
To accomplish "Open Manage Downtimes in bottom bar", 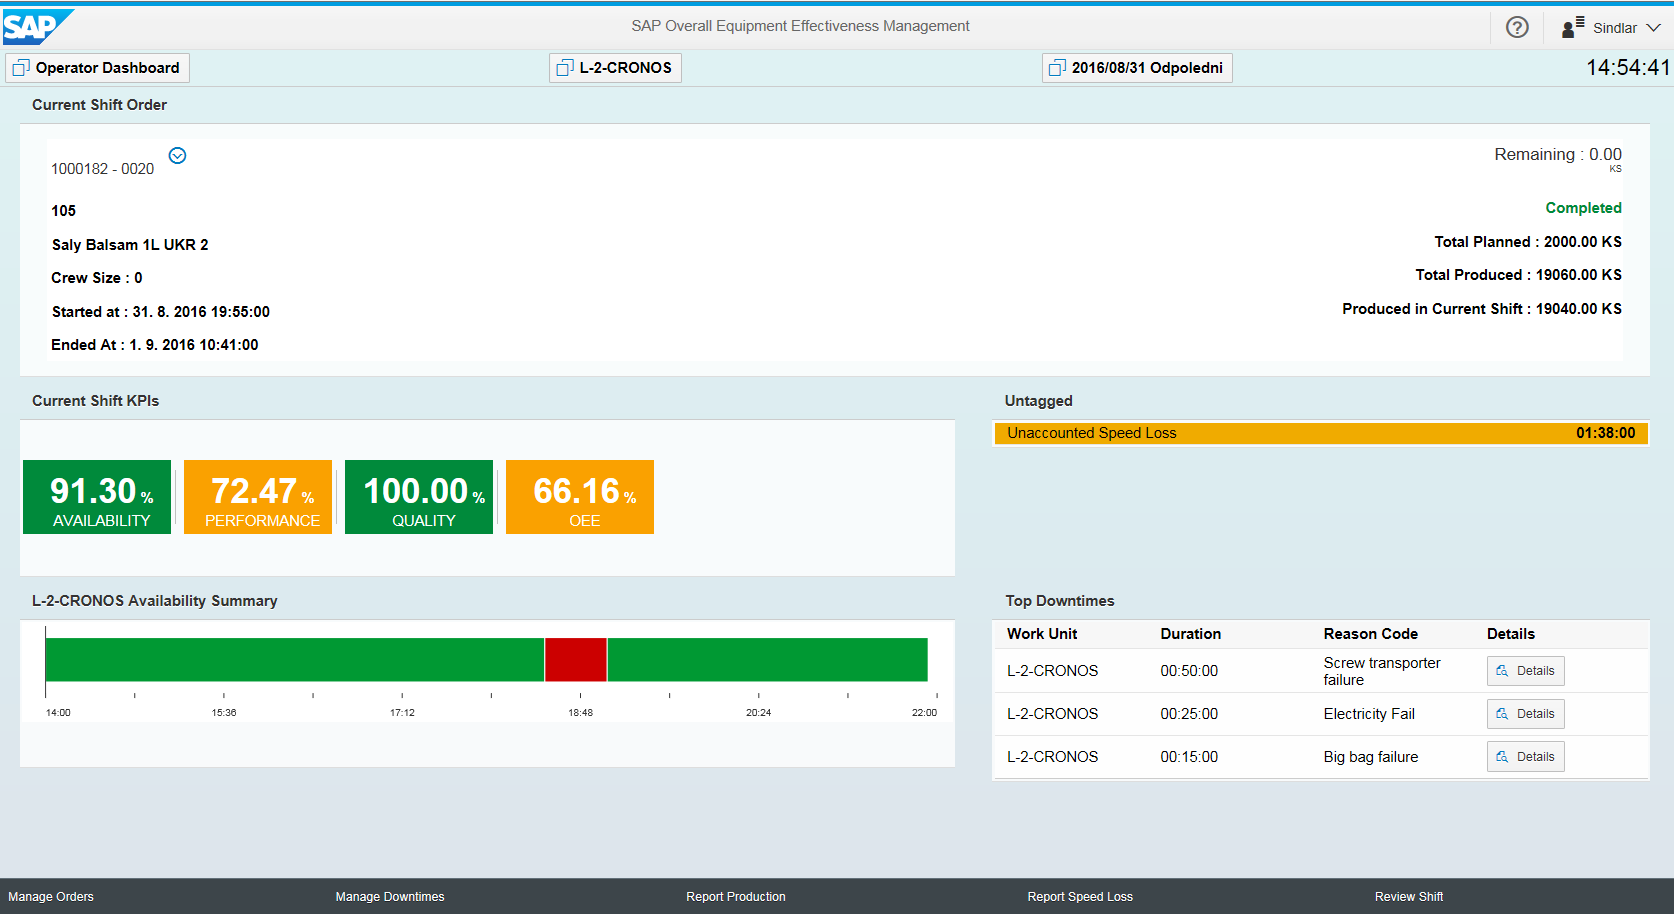I will [390, 897].
